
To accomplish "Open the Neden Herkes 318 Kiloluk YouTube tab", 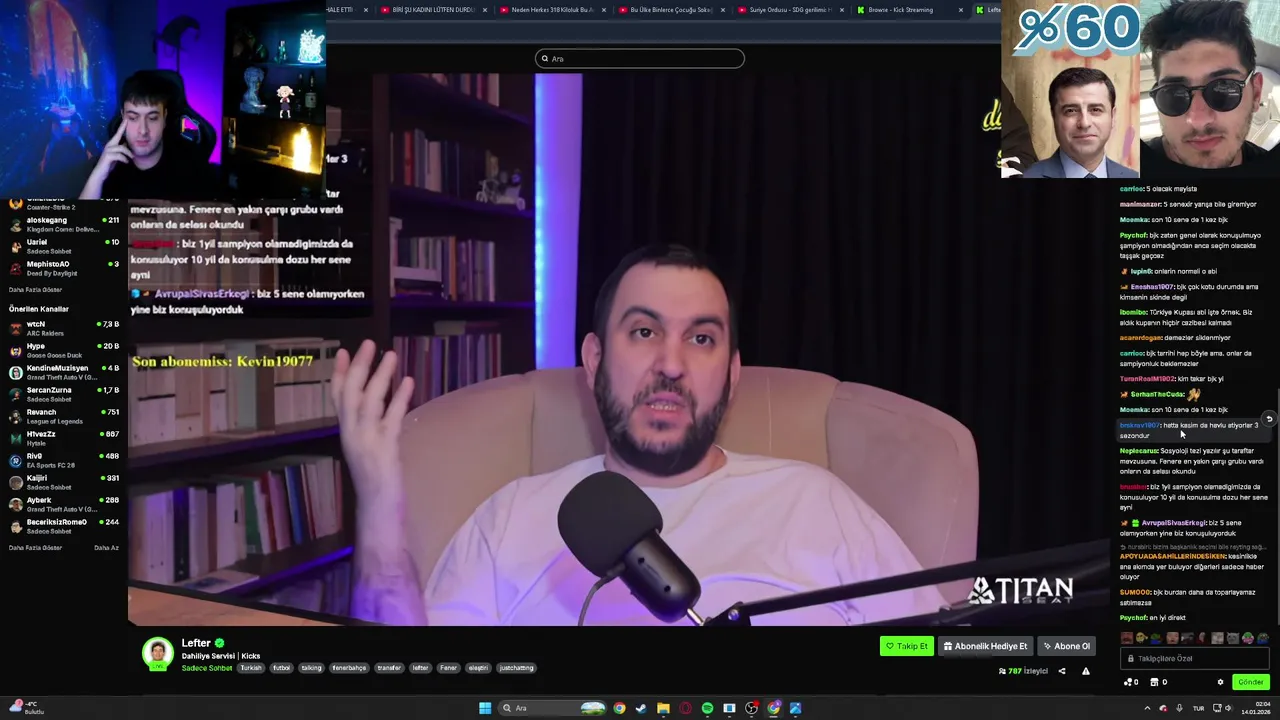I will 552,10.
